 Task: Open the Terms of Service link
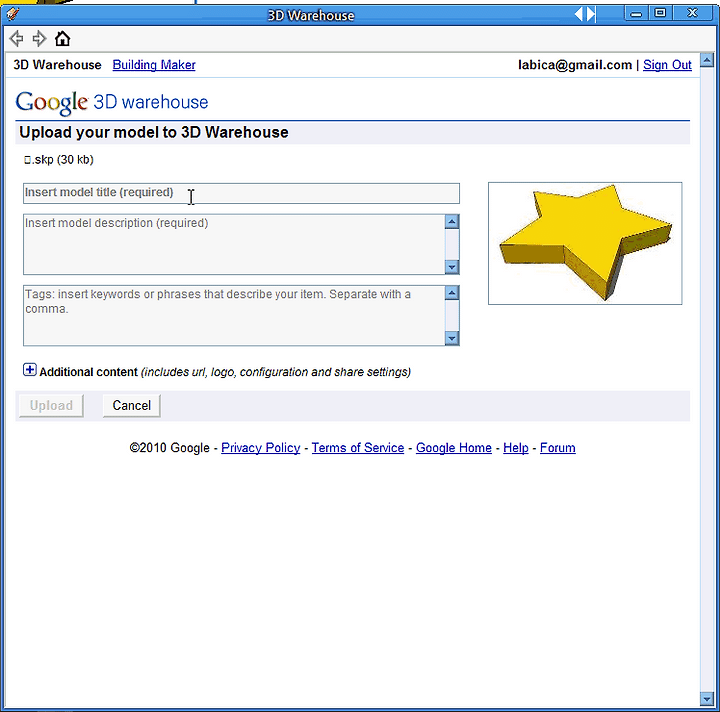(358, 448)
